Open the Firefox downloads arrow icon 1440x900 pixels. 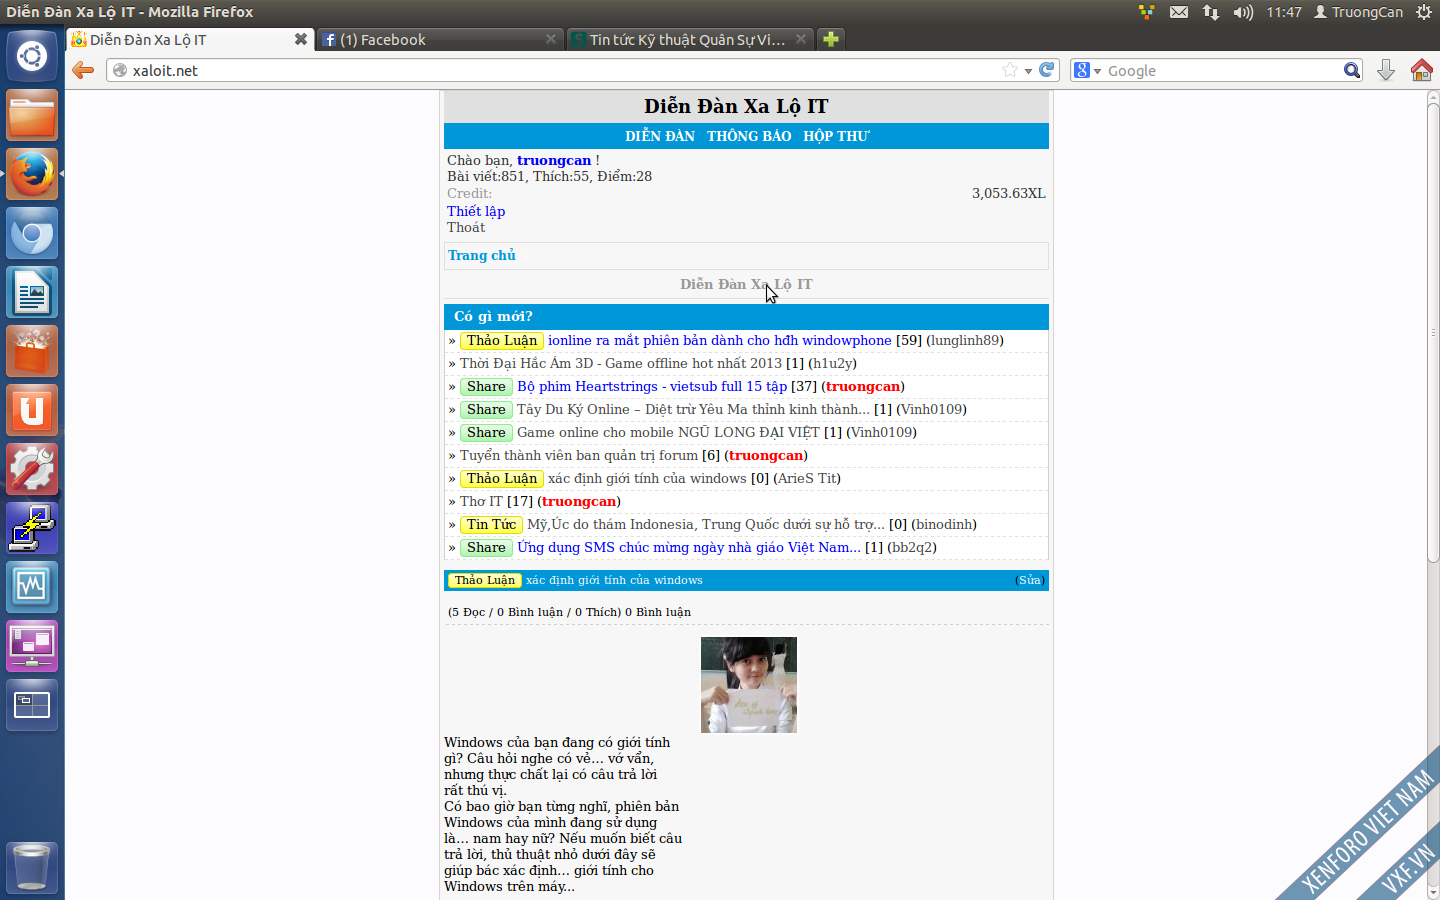(1386, 70)
